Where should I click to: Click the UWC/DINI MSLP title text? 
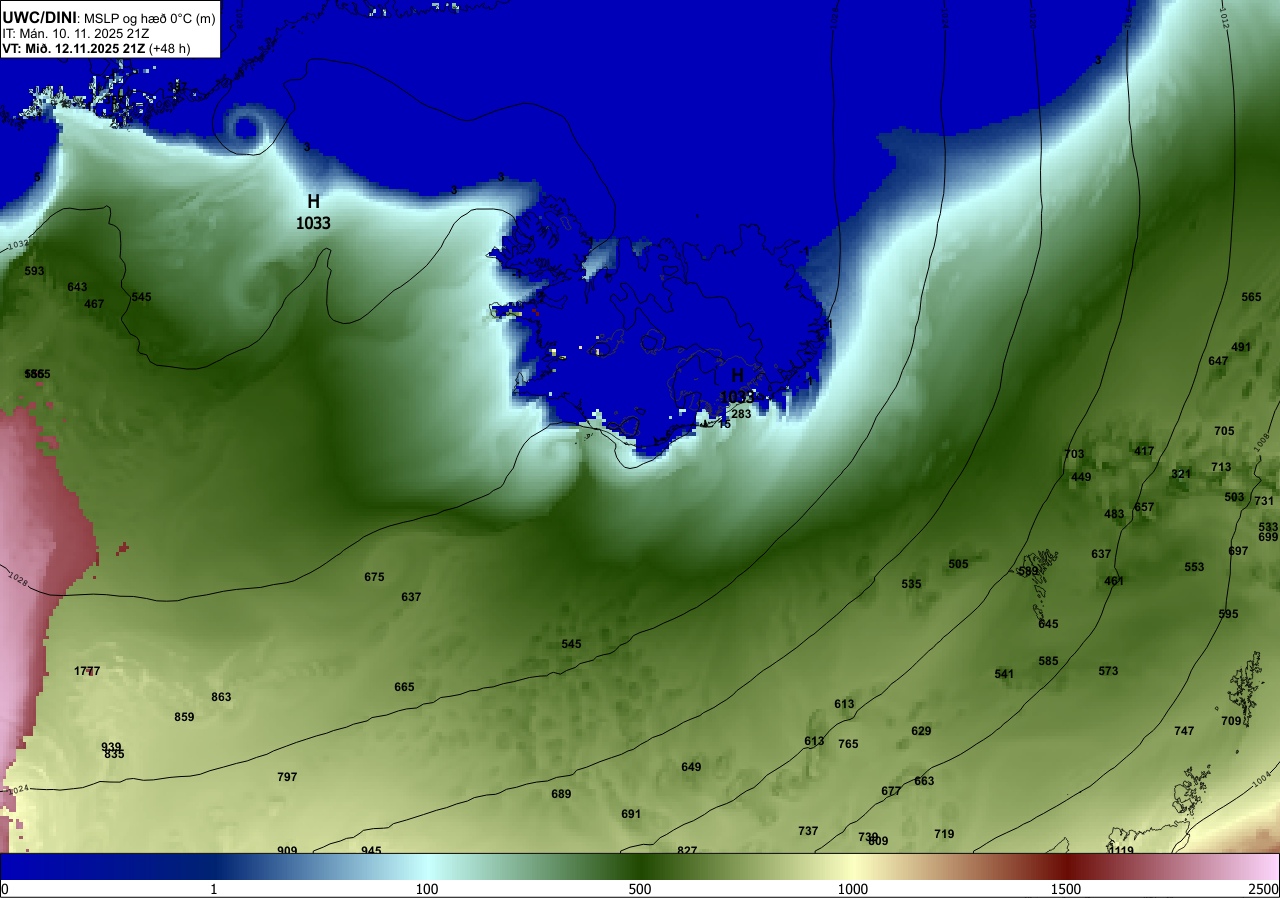click(108, 17)
